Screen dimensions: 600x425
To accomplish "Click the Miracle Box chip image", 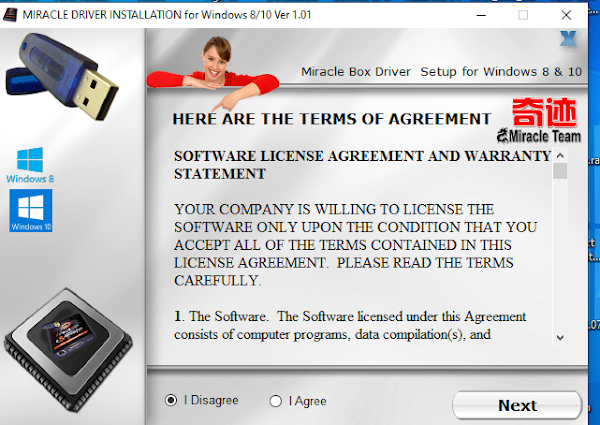I will tap(68, 349).
